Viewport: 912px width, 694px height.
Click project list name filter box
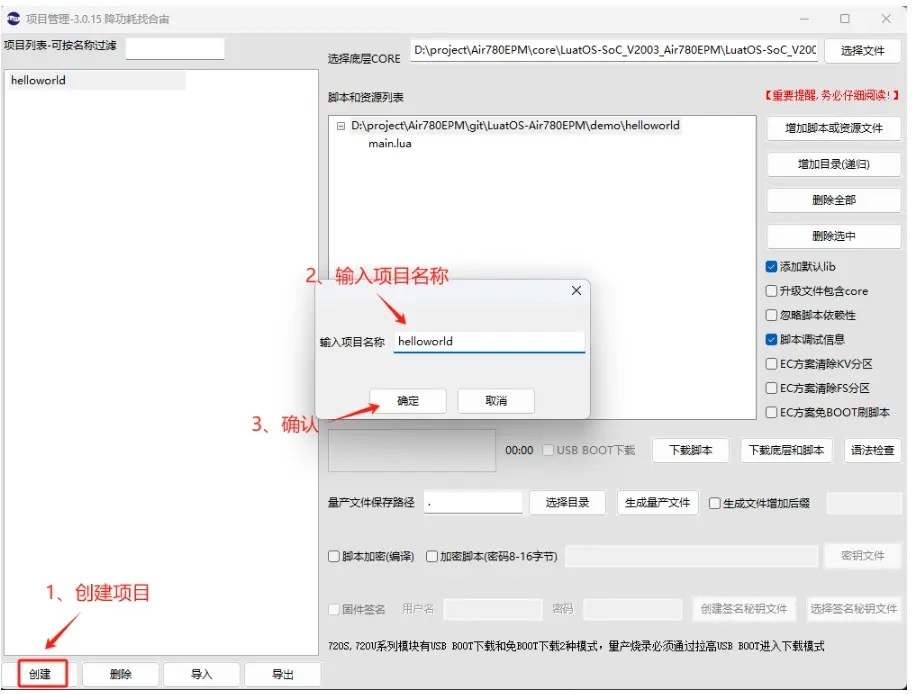[x=175, y=48]
